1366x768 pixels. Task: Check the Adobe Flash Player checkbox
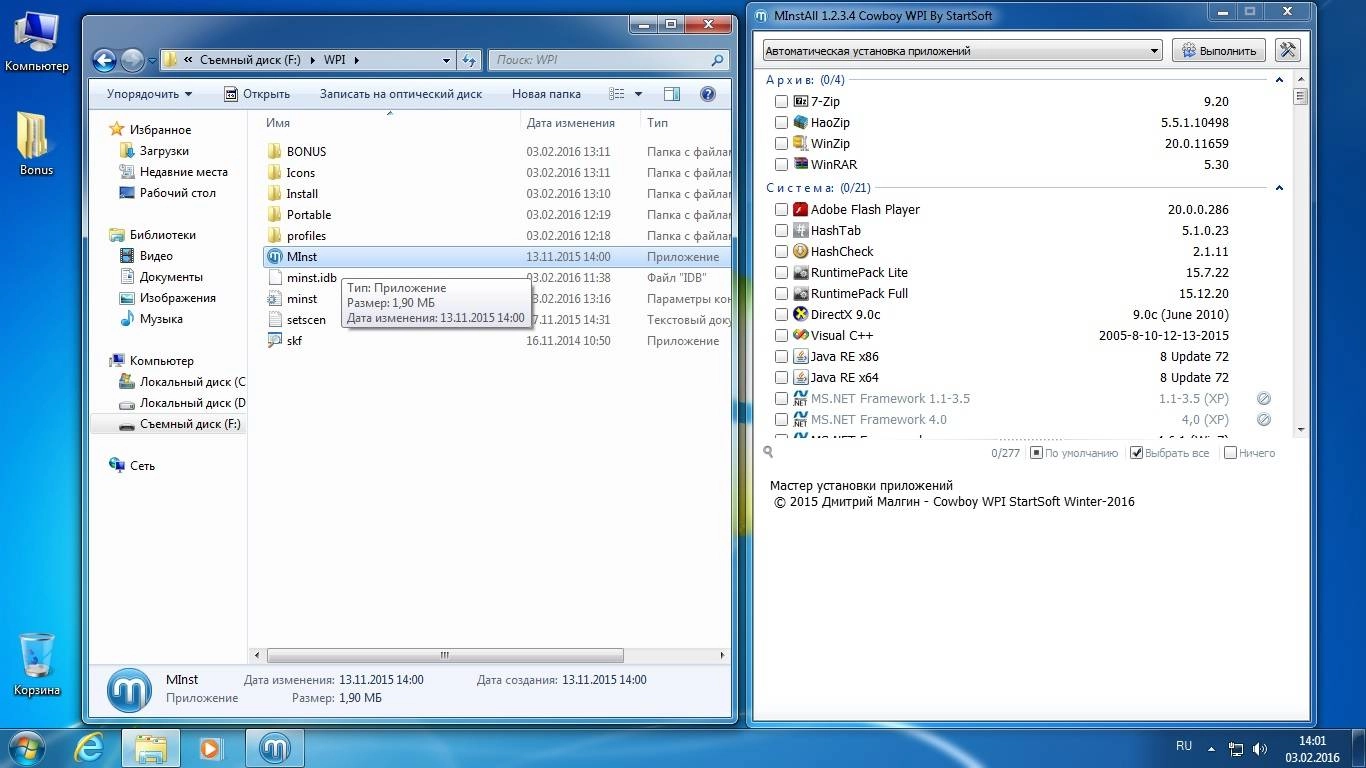(x=781, y=209)
